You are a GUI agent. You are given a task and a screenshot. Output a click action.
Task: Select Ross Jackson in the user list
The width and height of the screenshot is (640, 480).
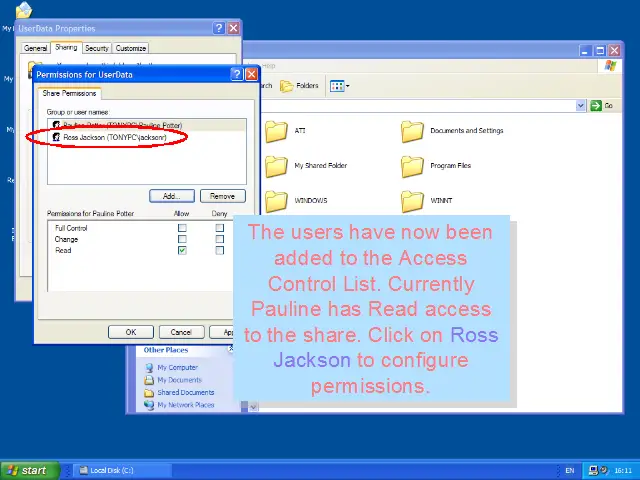pos(147,137)
